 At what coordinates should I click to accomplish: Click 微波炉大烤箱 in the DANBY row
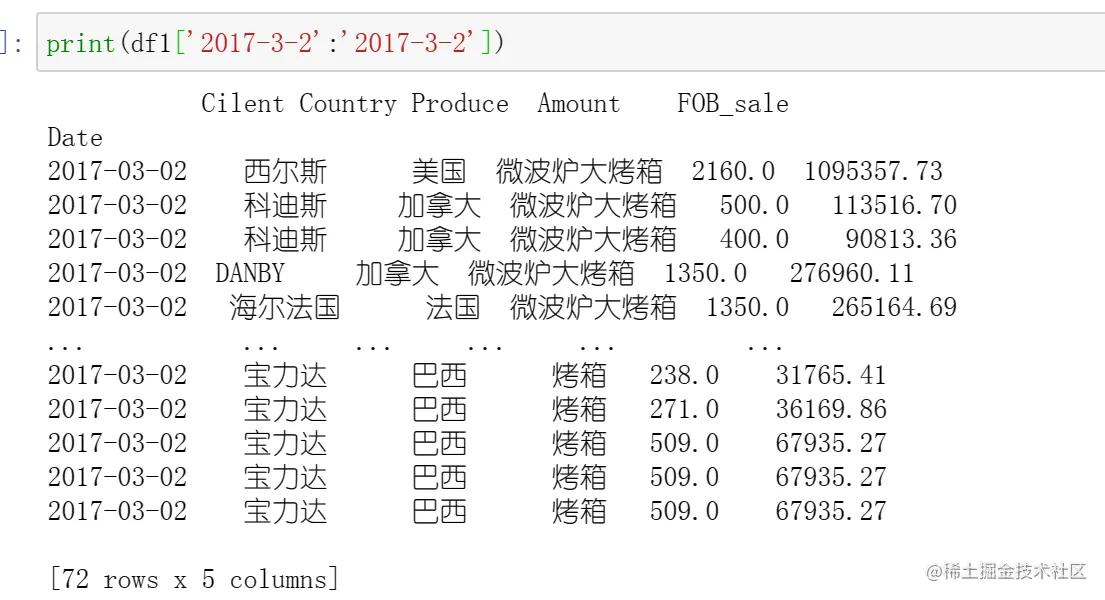[551, 273]
